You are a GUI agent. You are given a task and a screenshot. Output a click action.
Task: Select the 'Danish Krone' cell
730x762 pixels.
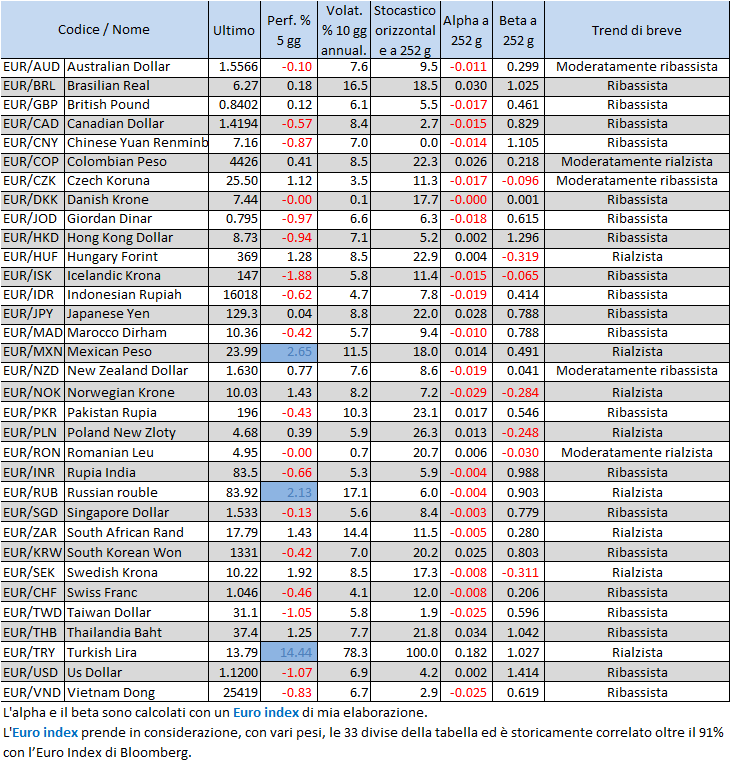click(137, 200)
